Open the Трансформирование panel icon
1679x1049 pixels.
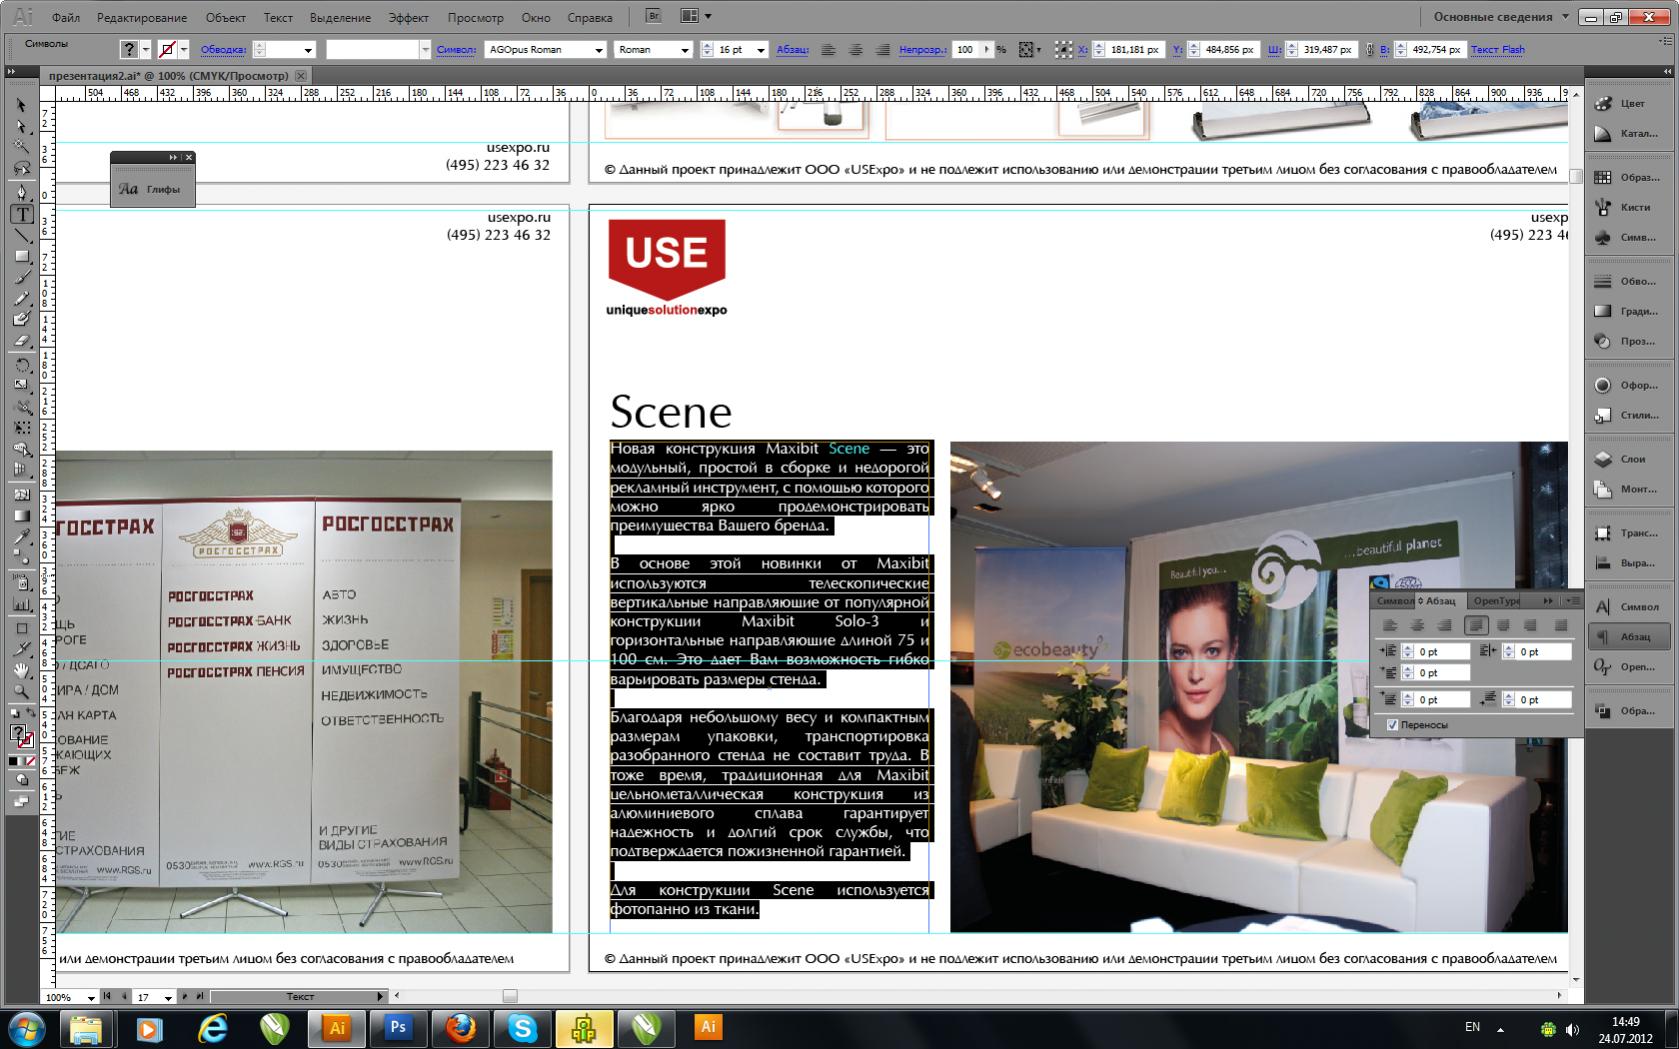(1631, 533)
